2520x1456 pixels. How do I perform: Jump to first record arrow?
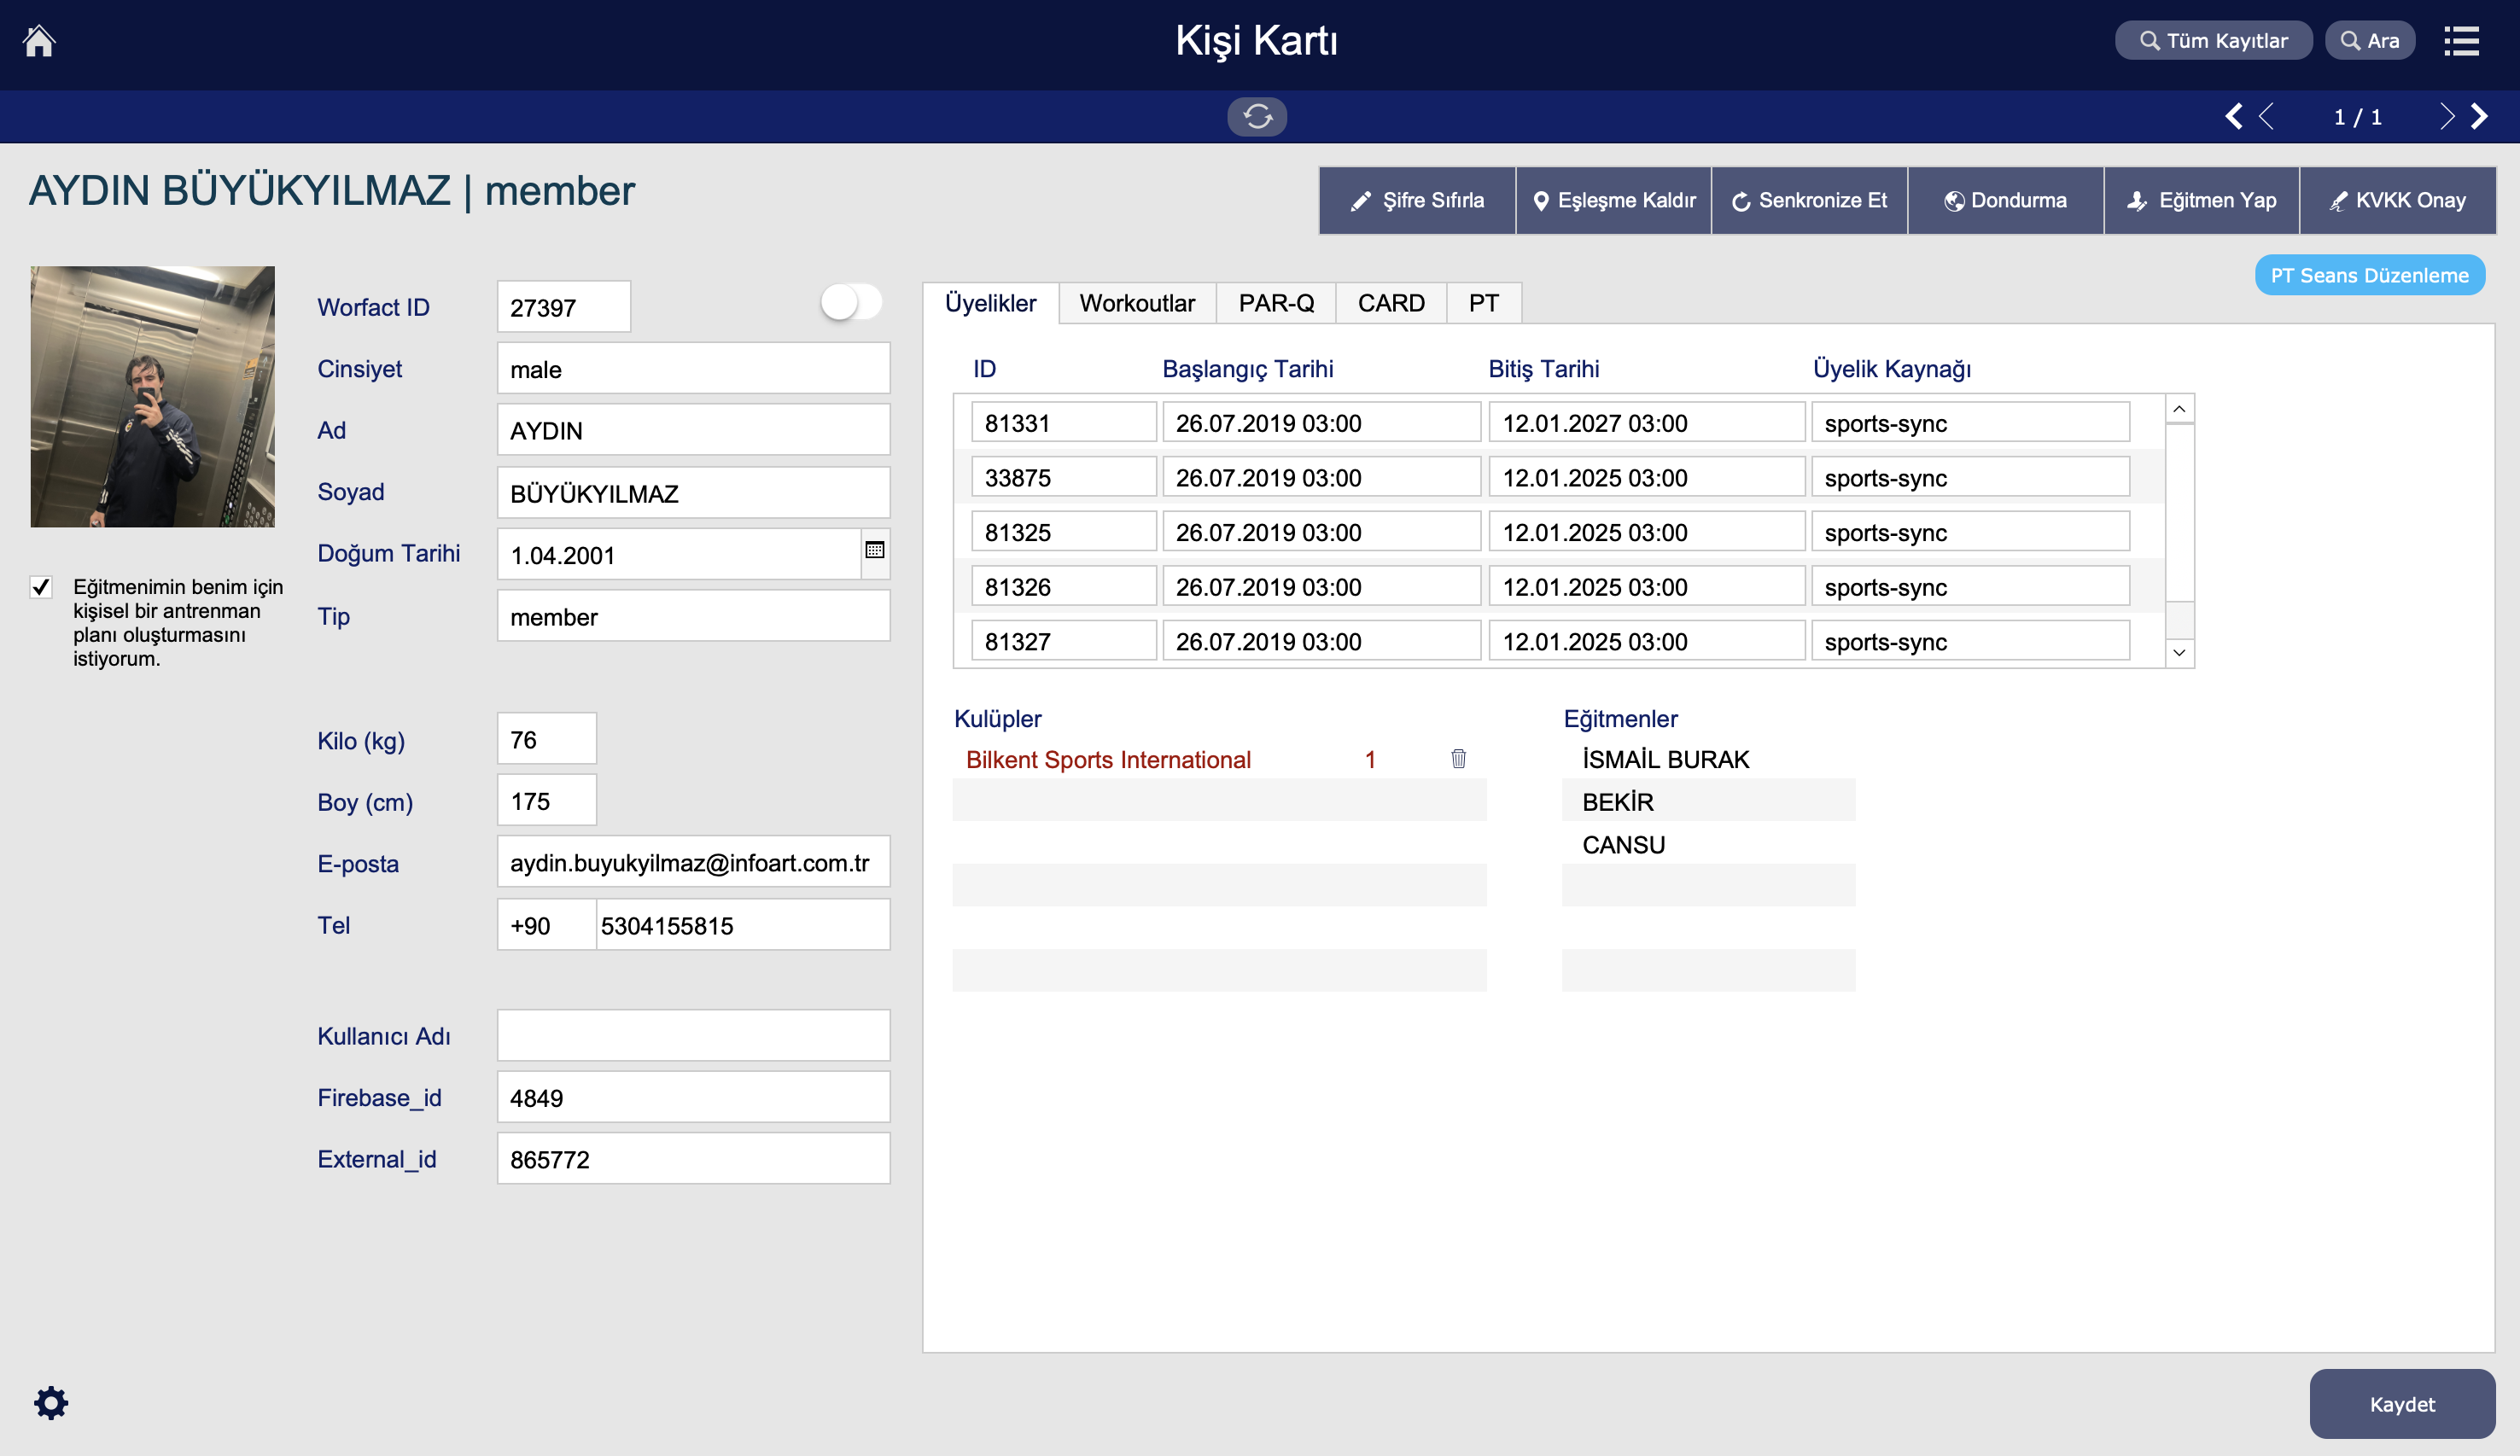2233,116
